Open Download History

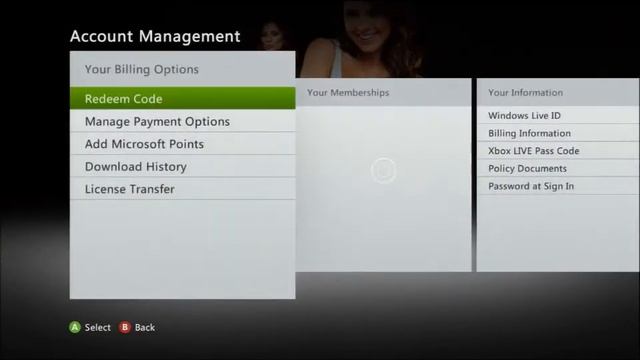click(182, 166)
